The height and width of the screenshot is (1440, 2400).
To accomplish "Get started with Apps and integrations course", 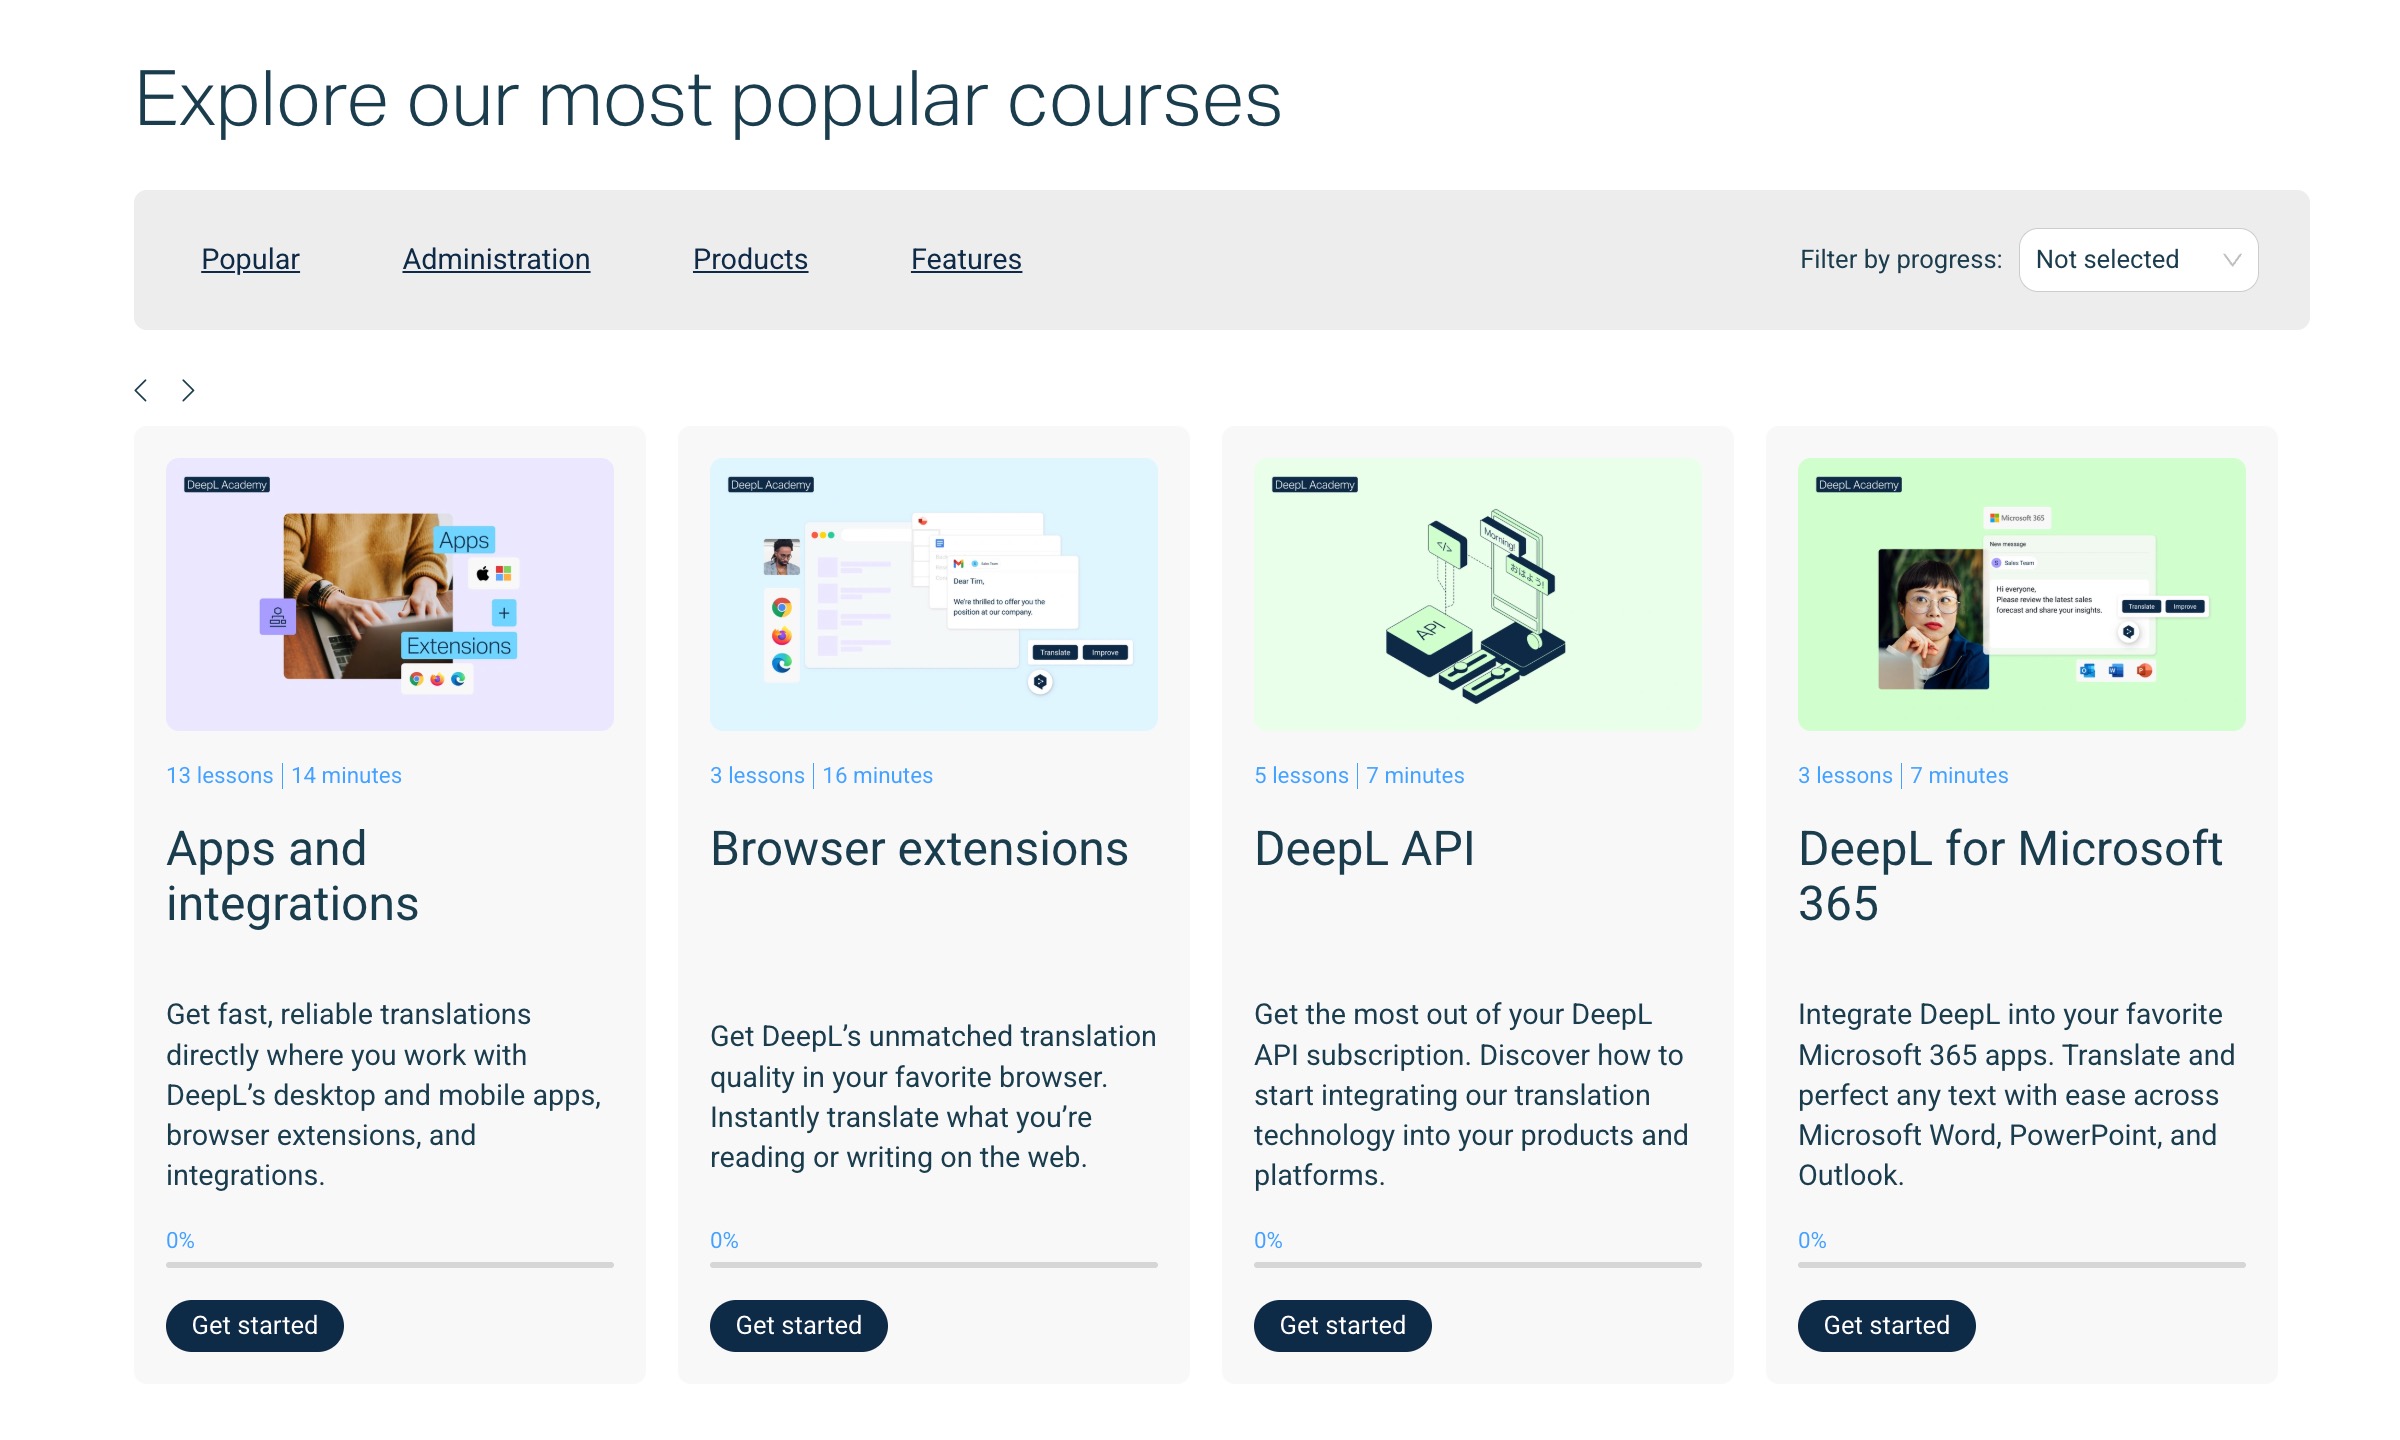I will [254, 1325].
